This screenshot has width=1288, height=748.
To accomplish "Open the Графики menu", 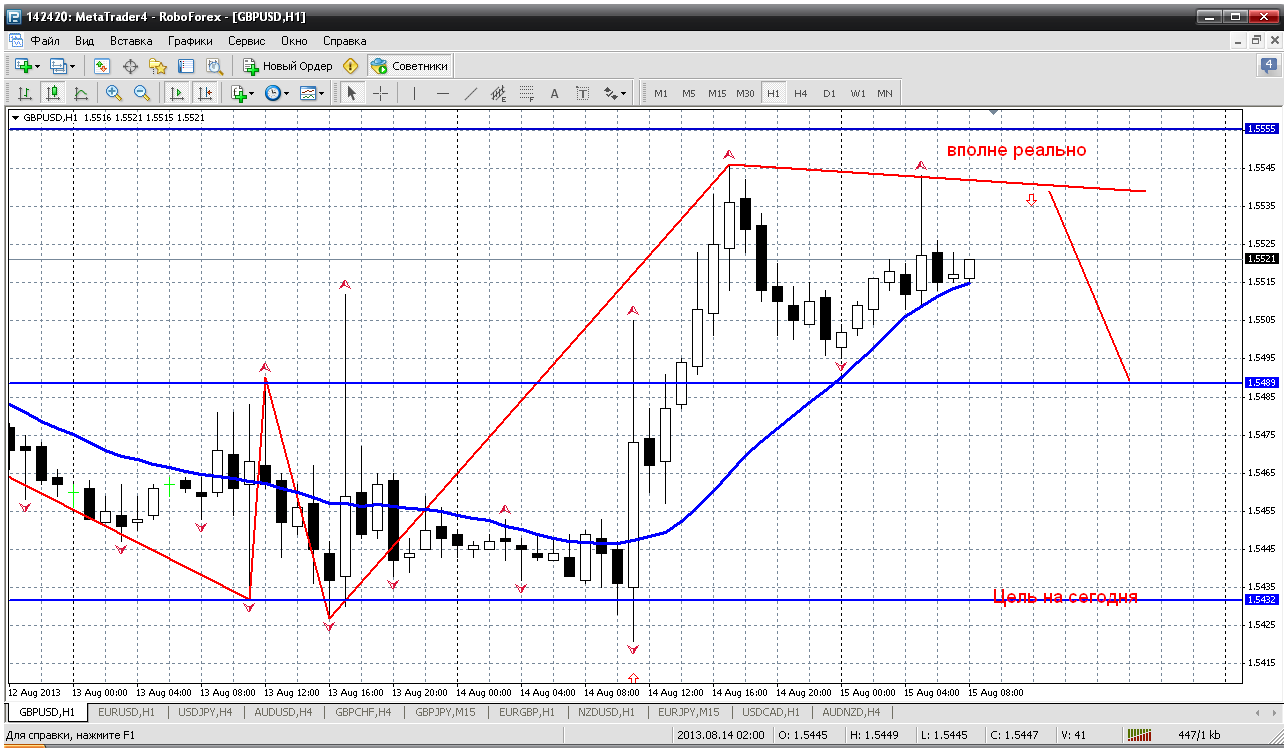I will (190, 41).
